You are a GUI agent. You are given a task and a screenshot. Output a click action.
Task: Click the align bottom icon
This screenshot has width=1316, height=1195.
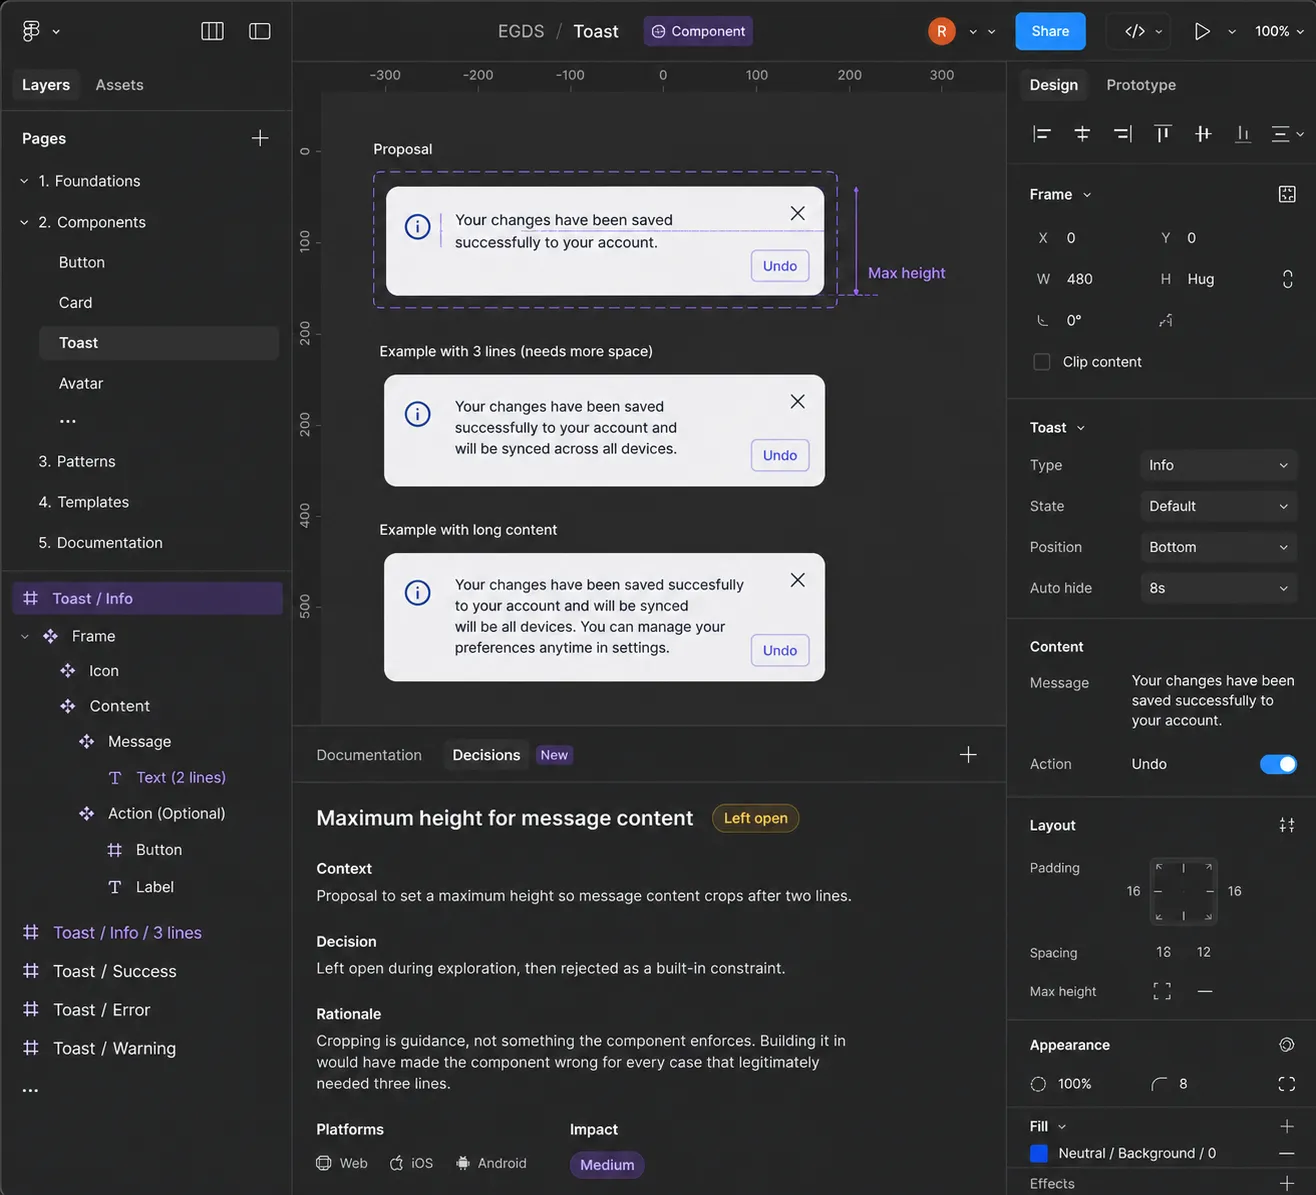1243,134
